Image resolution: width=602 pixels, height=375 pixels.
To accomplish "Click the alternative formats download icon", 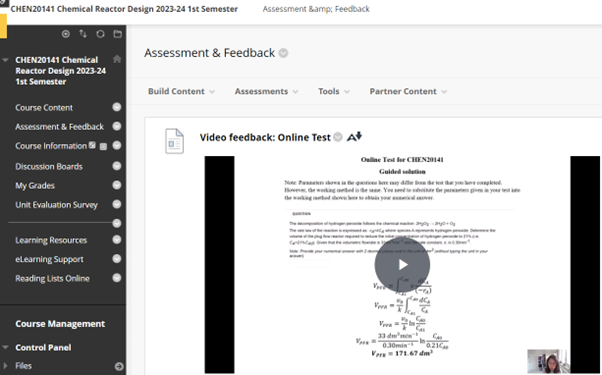I will point(354,137).
